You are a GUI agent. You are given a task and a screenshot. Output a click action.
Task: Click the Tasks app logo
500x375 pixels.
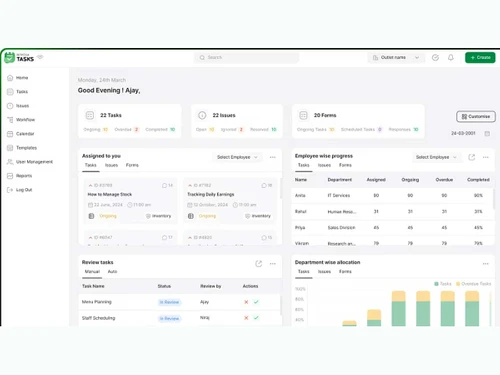click(x=19, y=58)
